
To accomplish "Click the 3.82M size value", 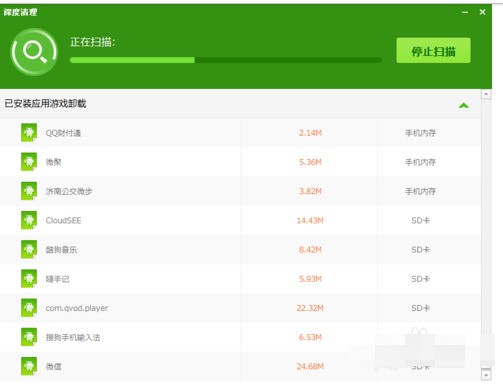I will click(310, 191).
